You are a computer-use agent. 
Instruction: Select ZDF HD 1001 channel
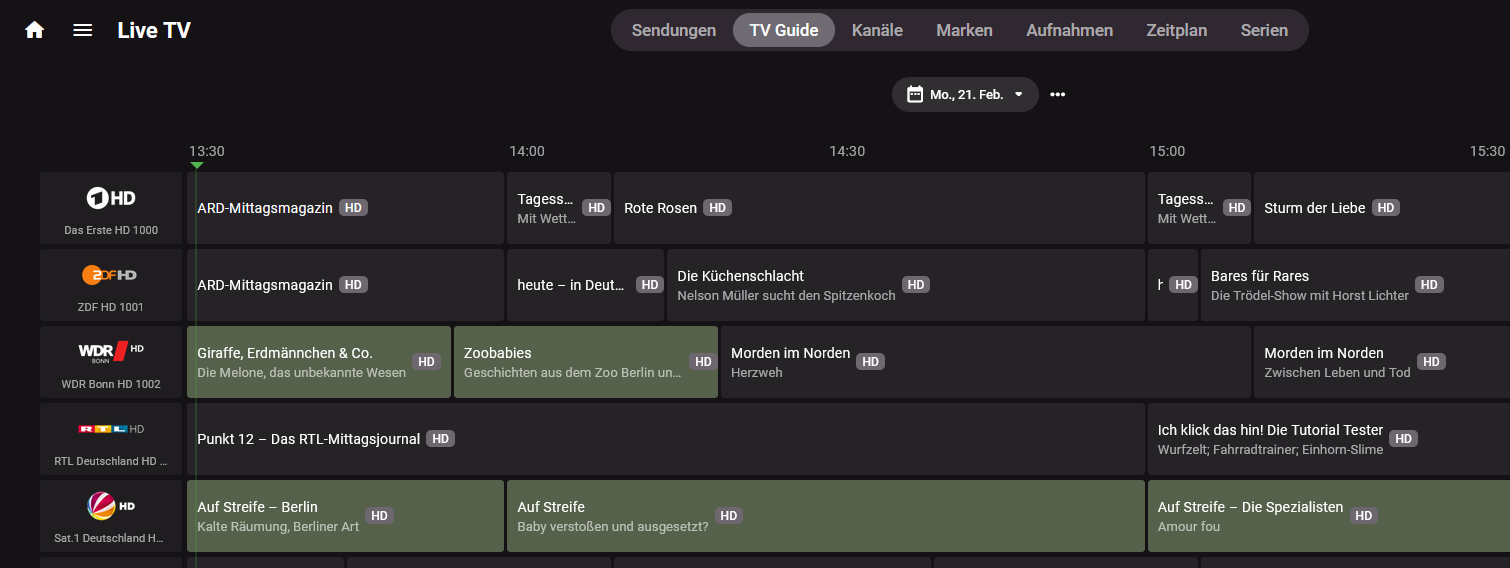[111, 285]
